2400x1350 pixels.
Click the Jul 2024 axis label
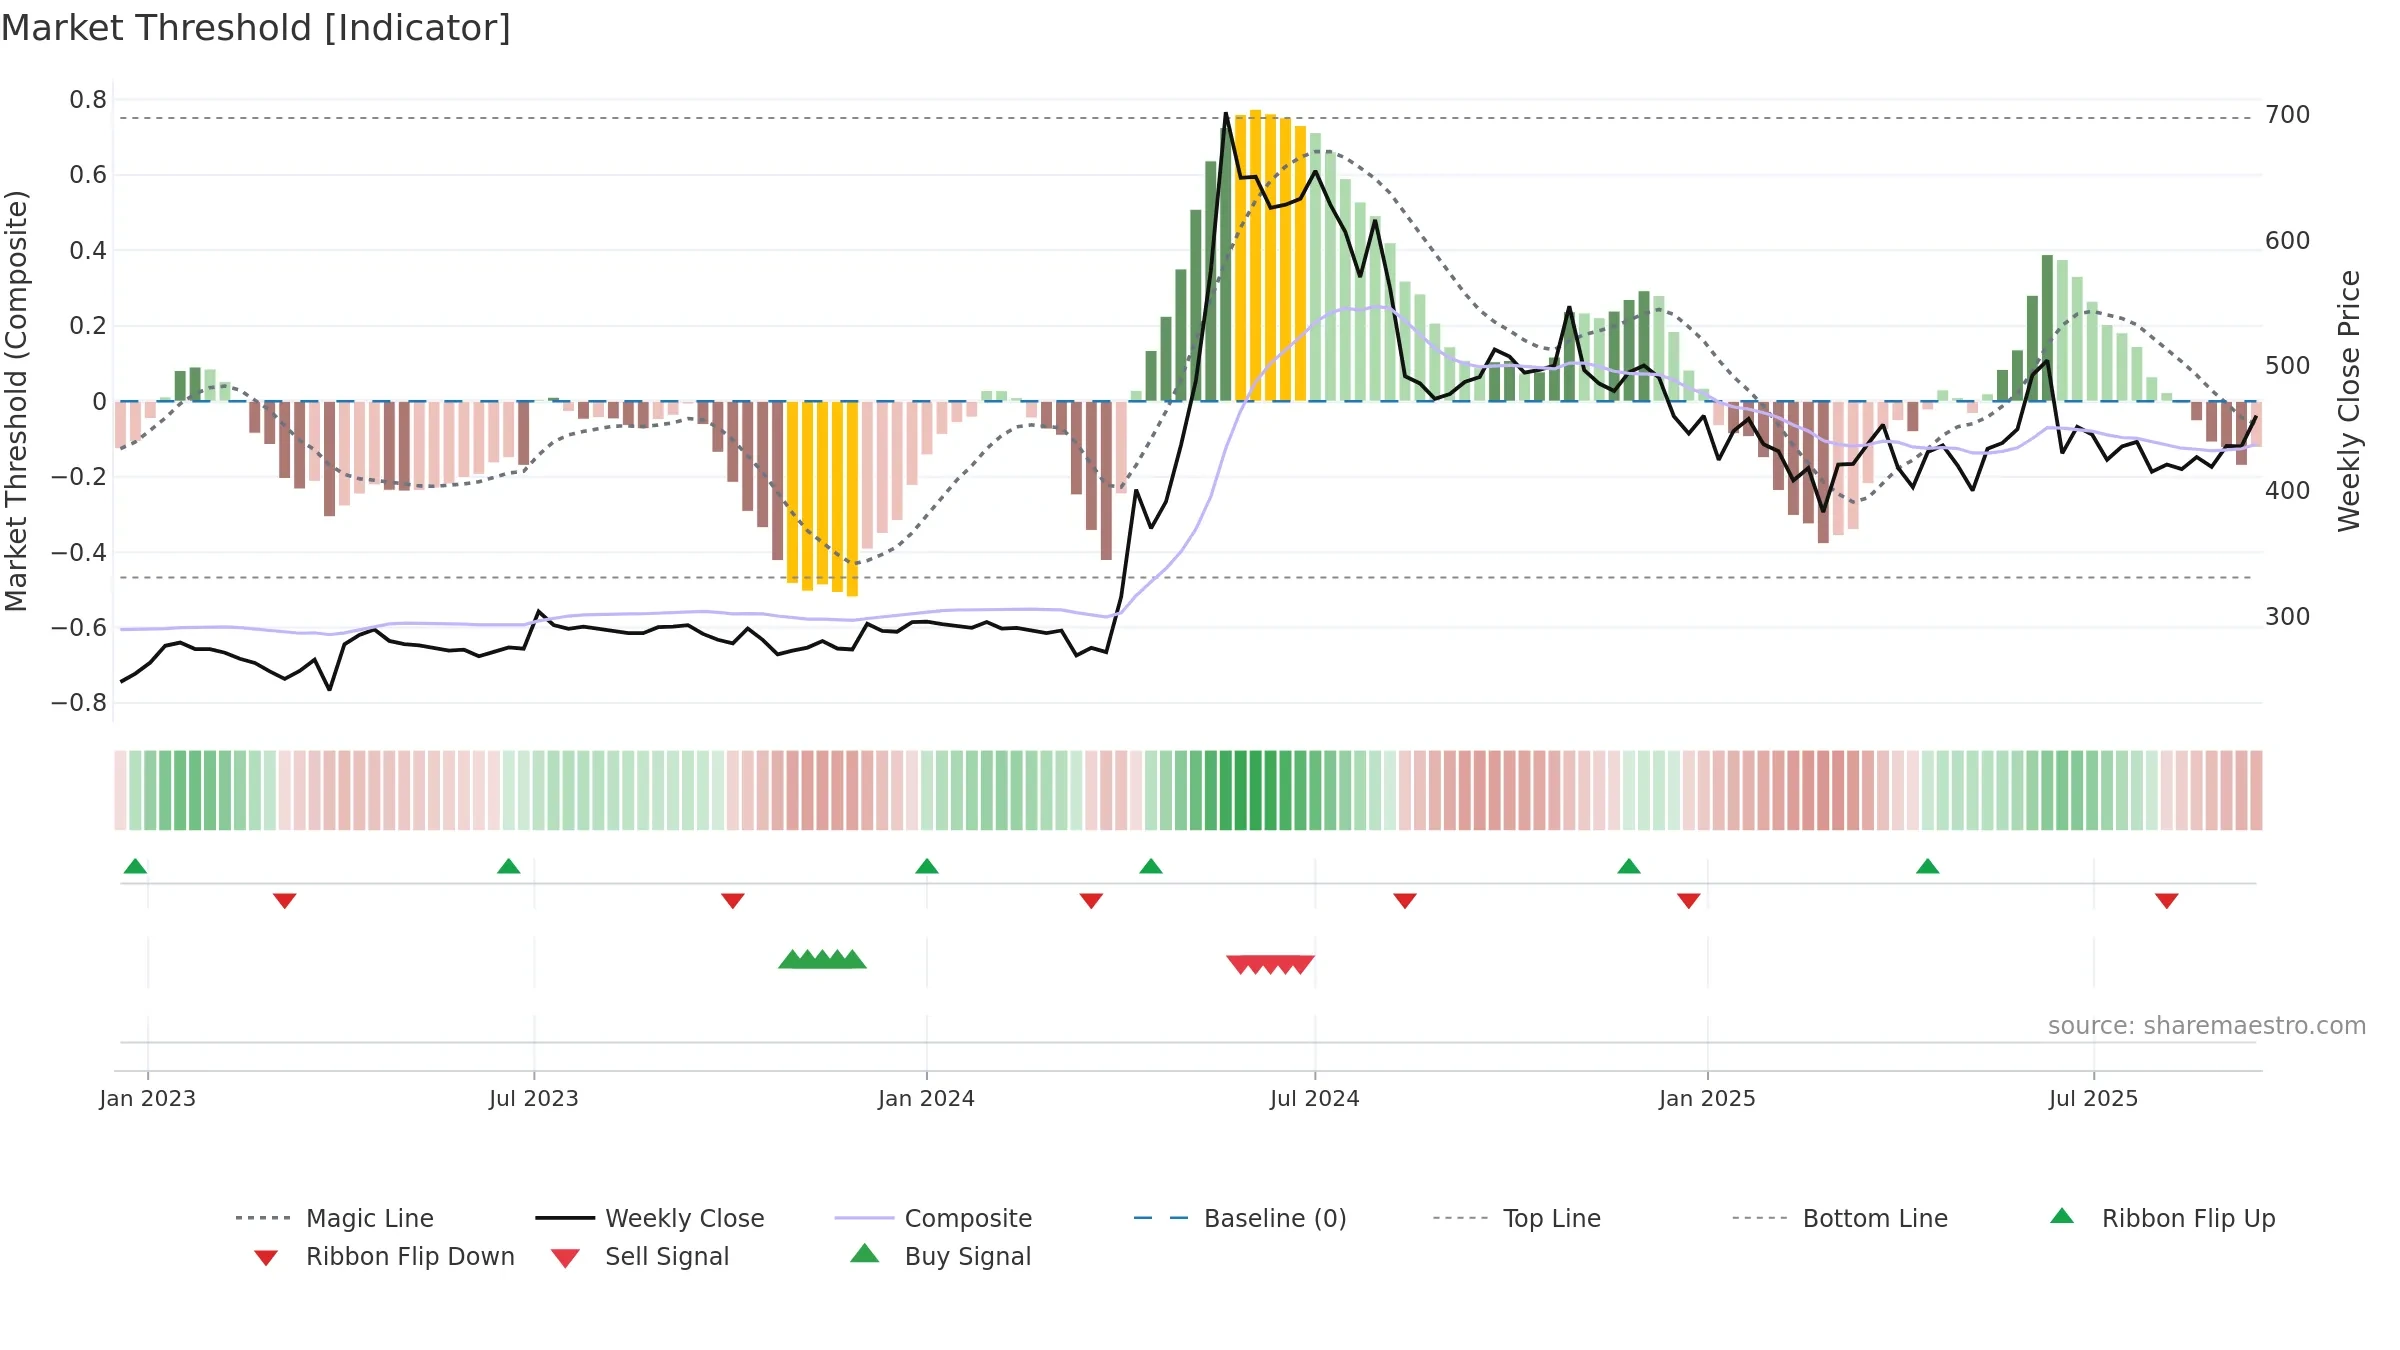[x=1315, y=1098]
